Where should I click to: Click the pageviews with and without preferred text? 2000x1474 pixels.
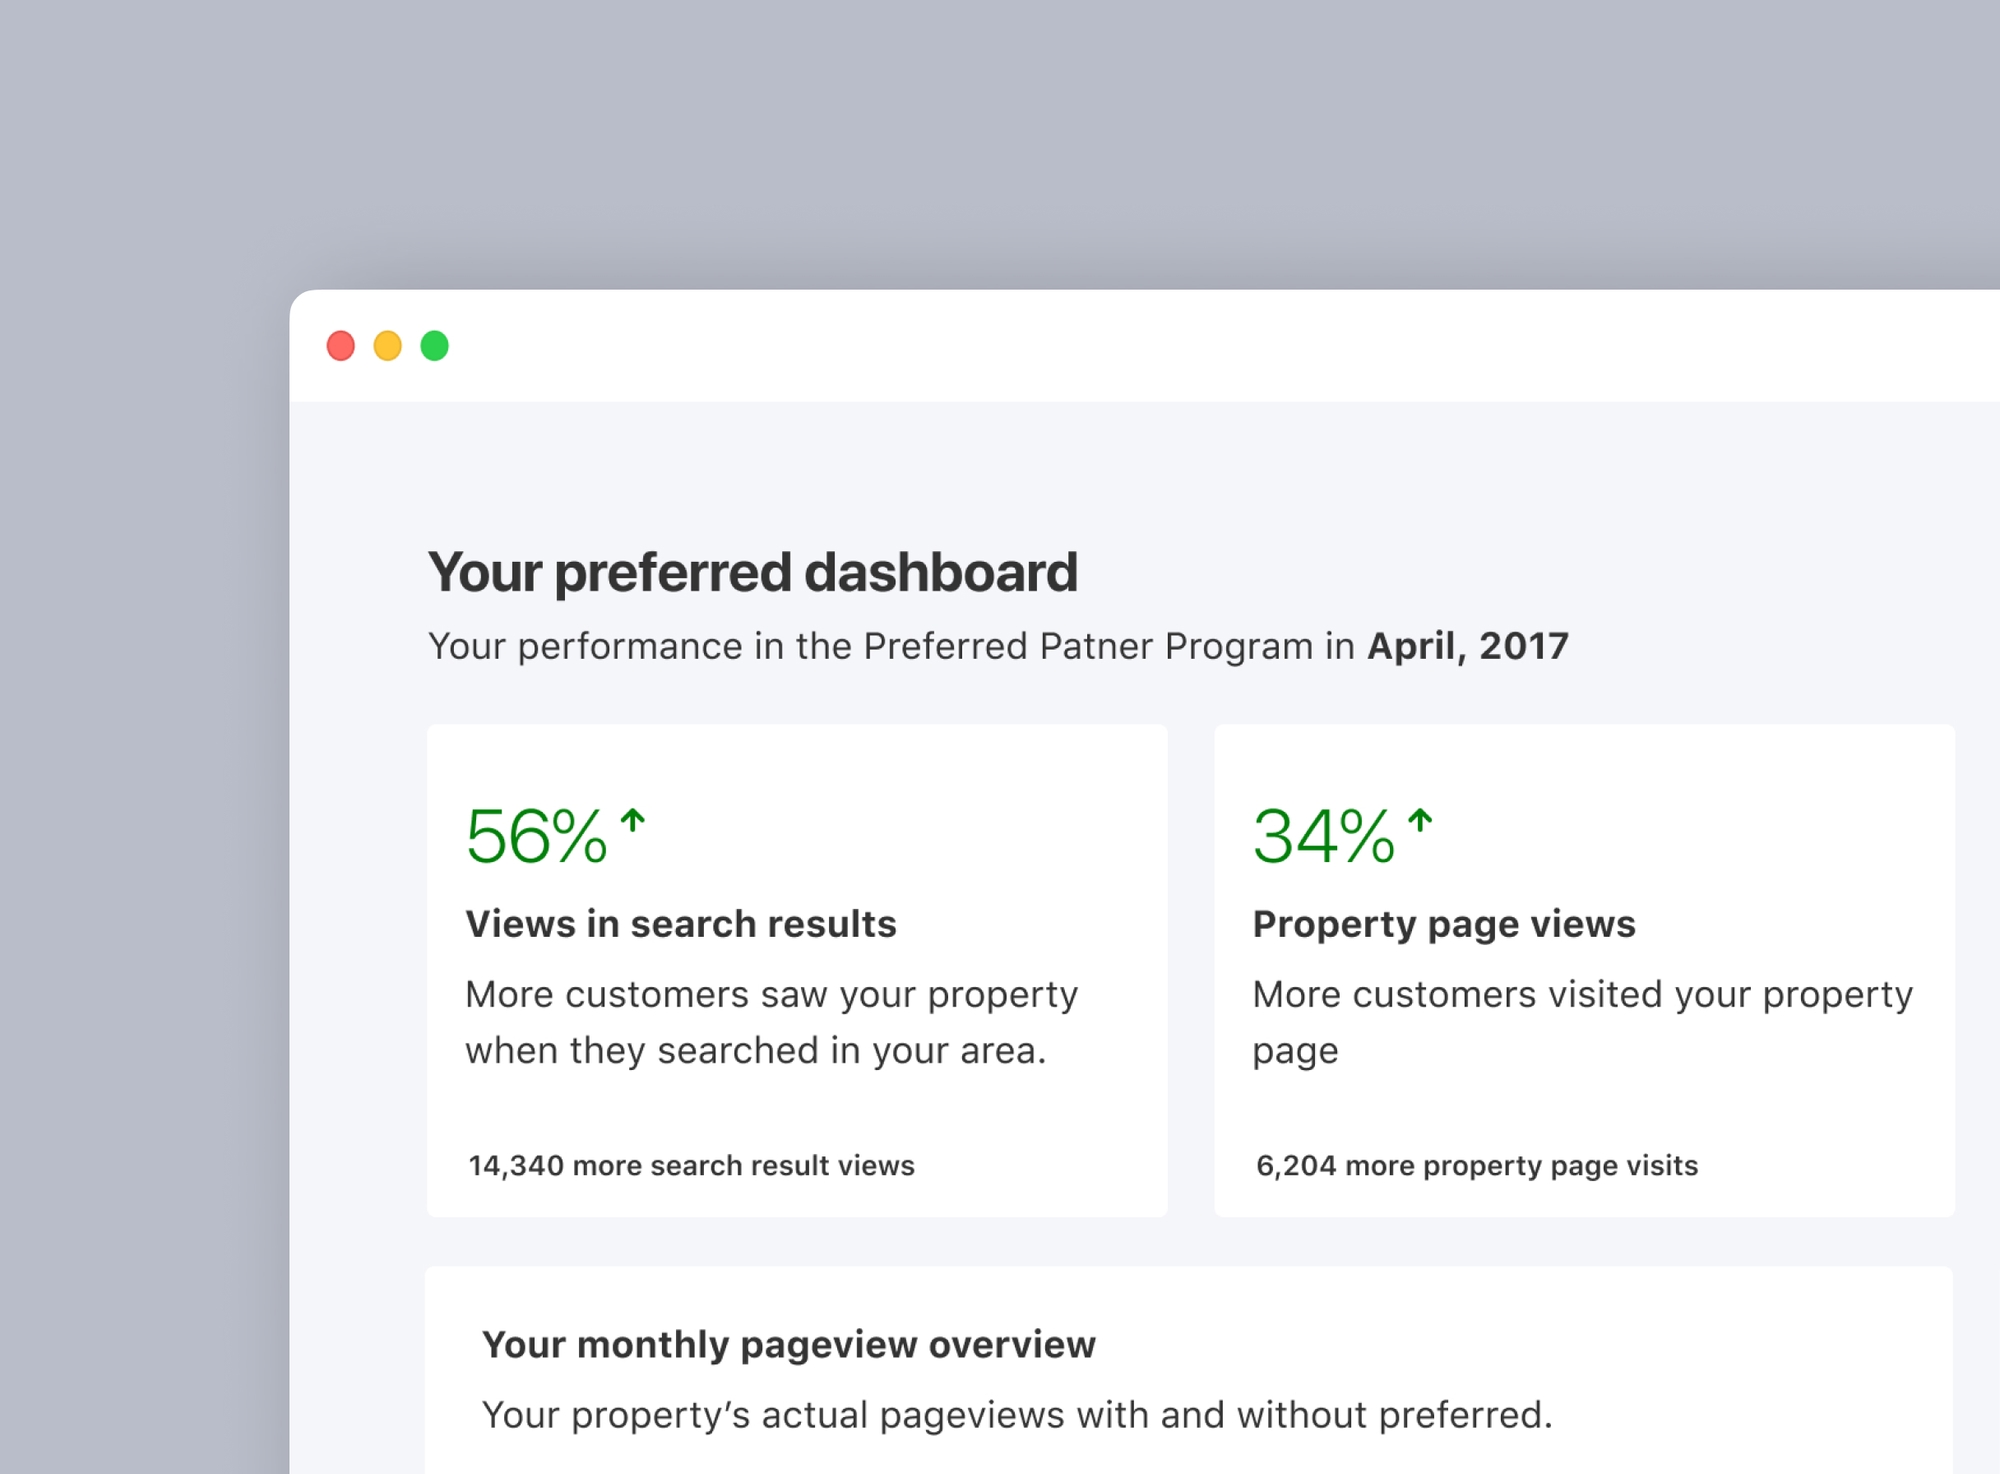click(x=1017, y=1415)
